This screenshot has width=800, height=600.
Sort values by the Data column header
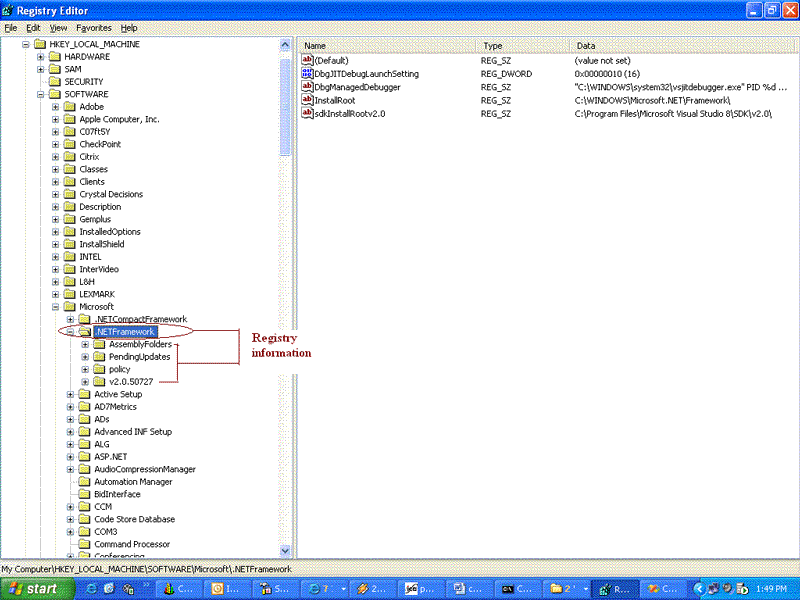[684, 46]
